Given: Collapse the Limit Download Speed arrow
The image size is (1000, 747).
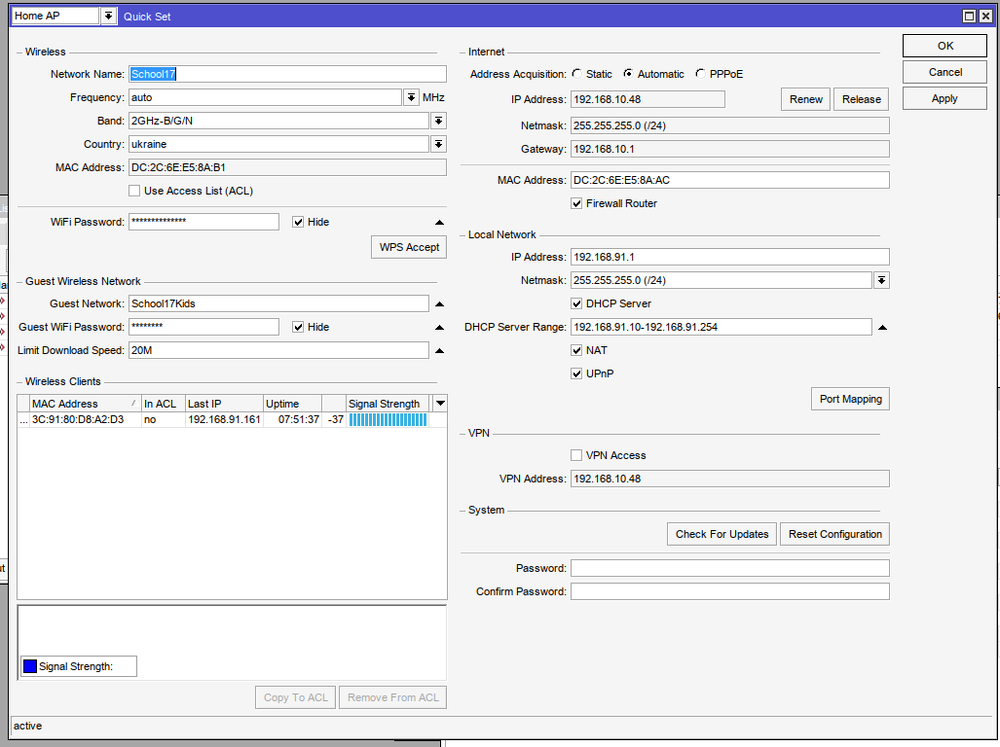Looking at the screenshot, I should coord(438,351).
